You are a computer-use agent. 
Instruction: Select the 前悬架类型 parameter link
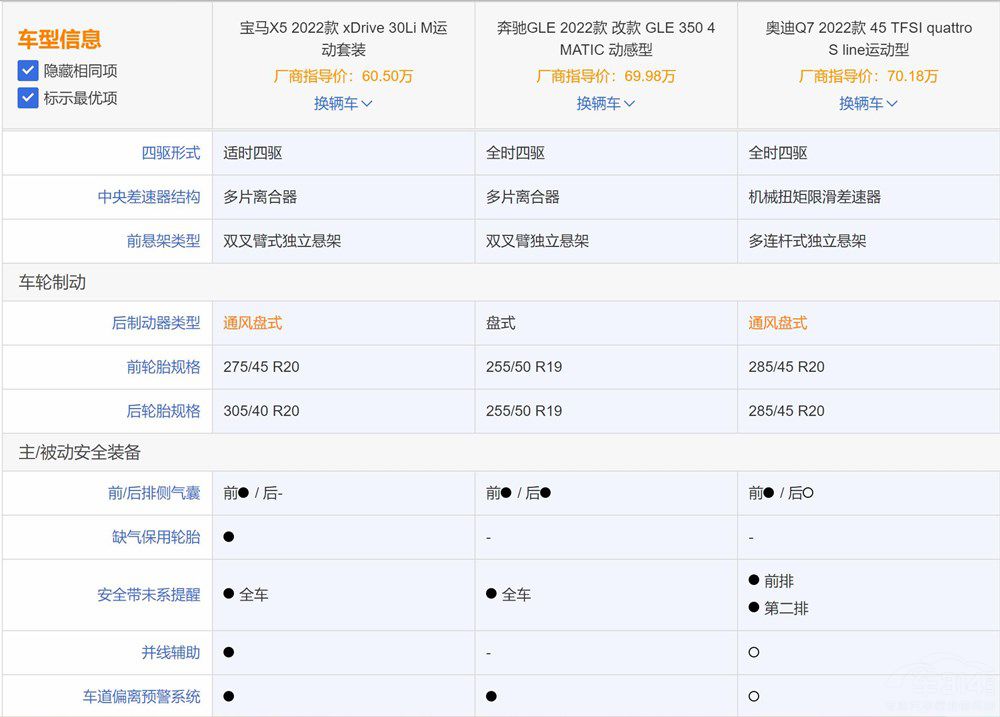(x=163, y=241)
